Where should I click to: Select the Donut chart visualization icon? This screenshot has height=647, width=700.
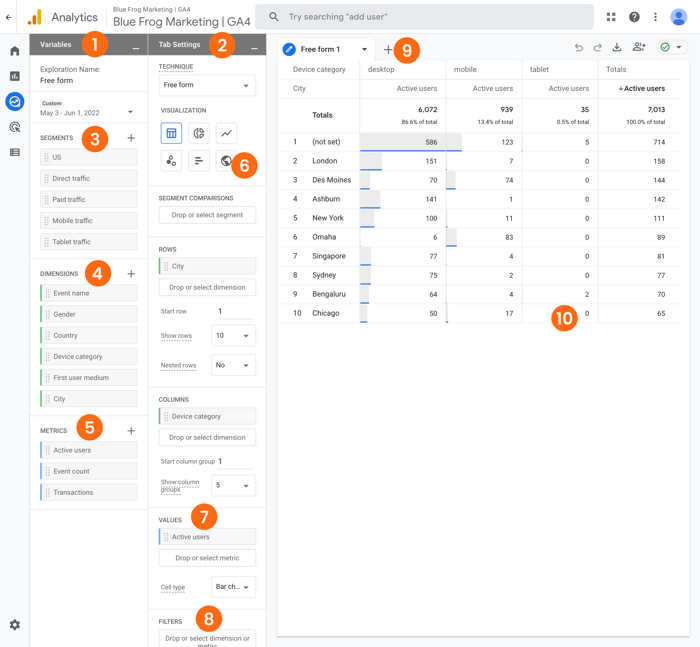199,133
